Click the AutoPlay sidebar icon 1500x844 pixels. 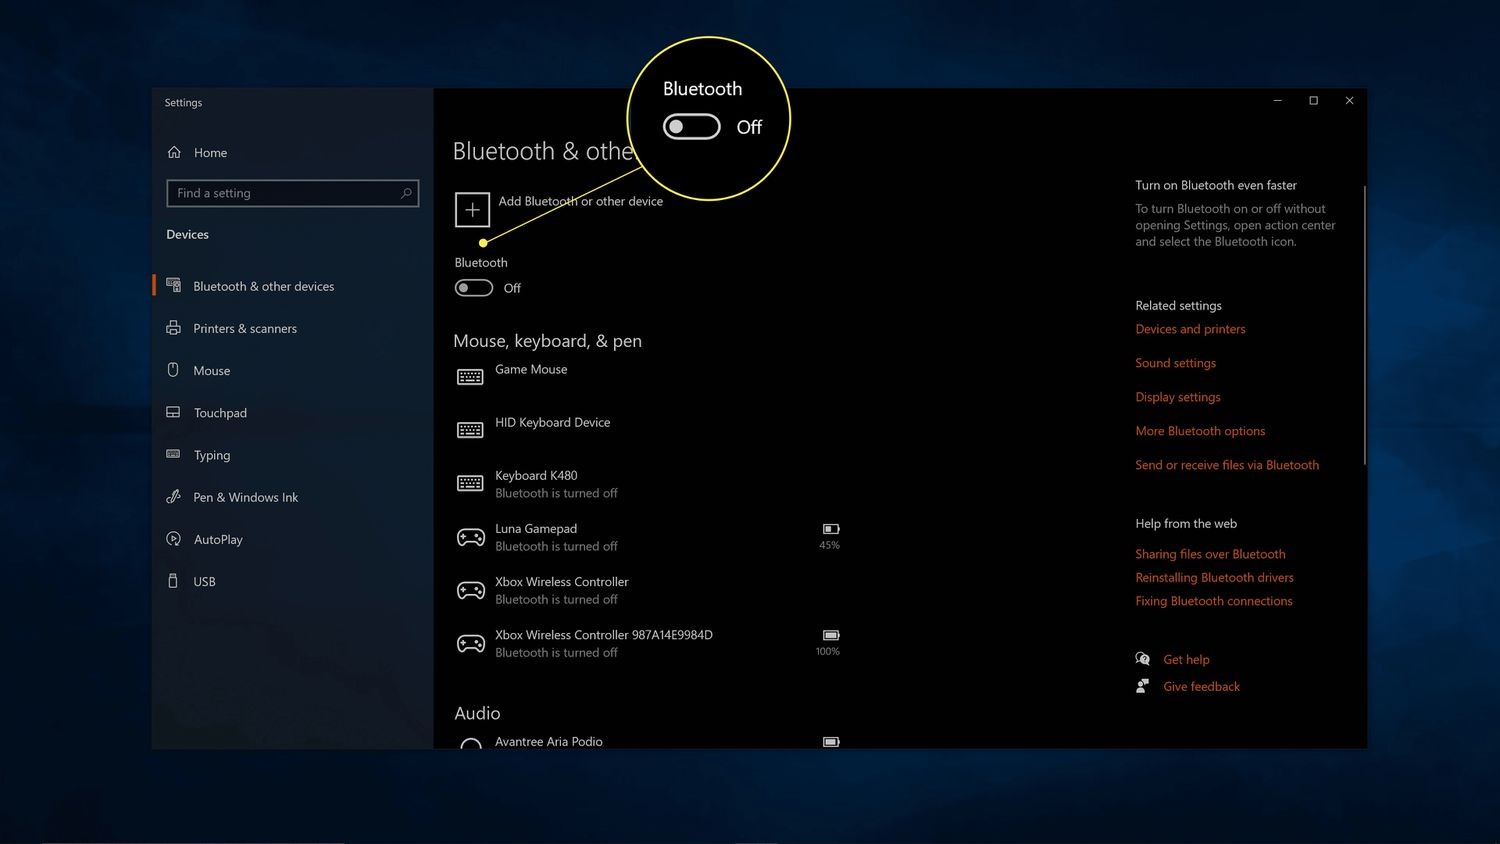tap(173, 539)
